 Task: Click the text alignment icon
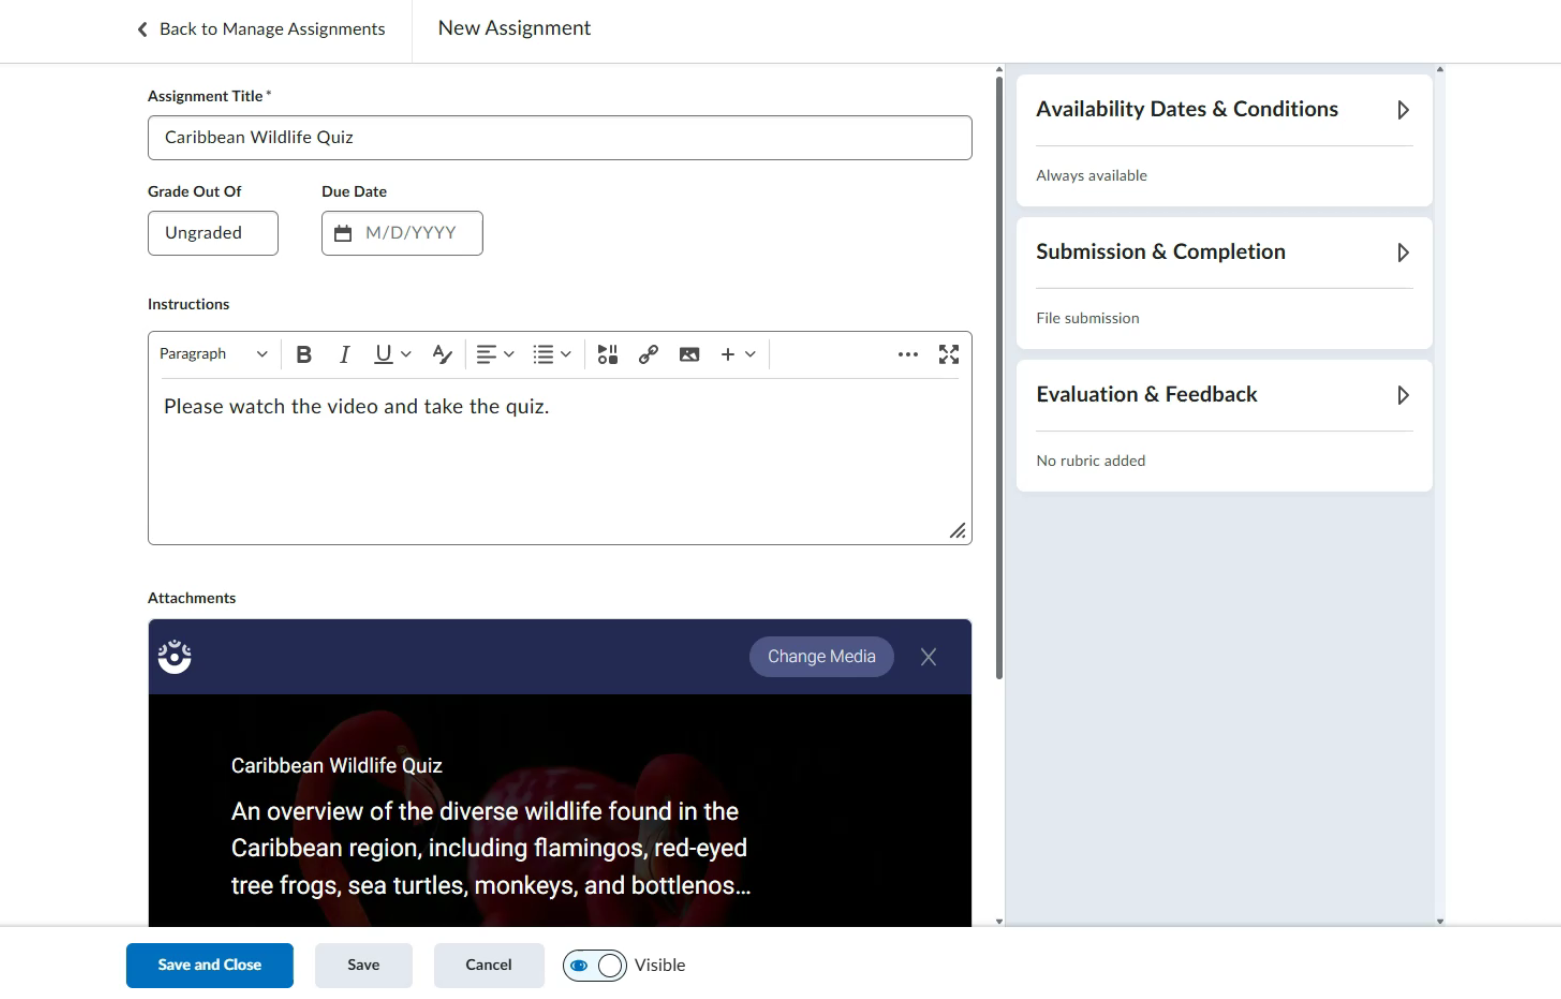point(486,354)
